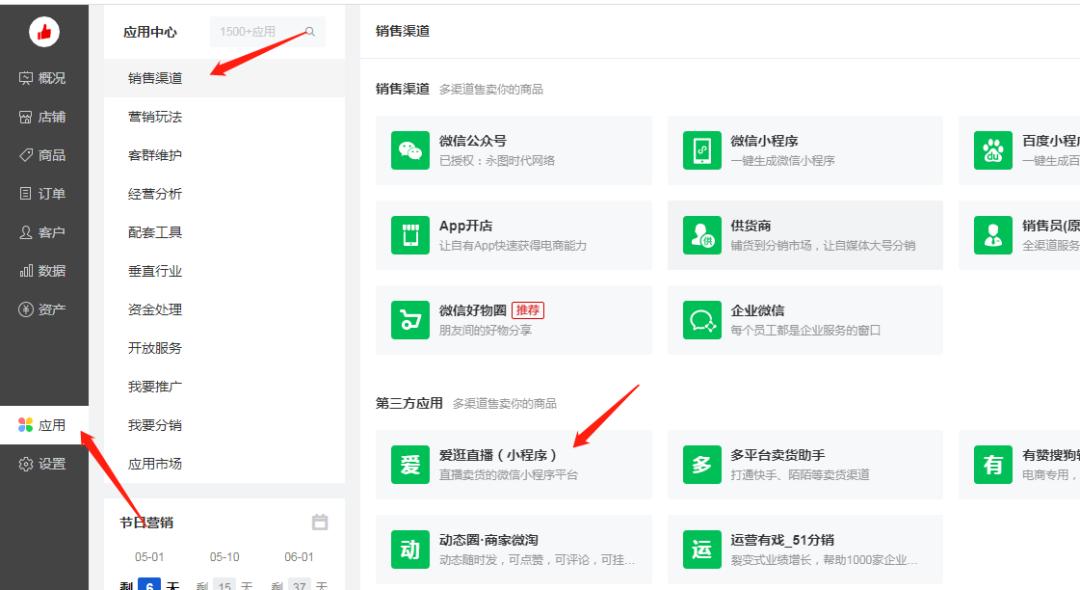Select the 企业微信 chat bubble icon

[701, 320]
